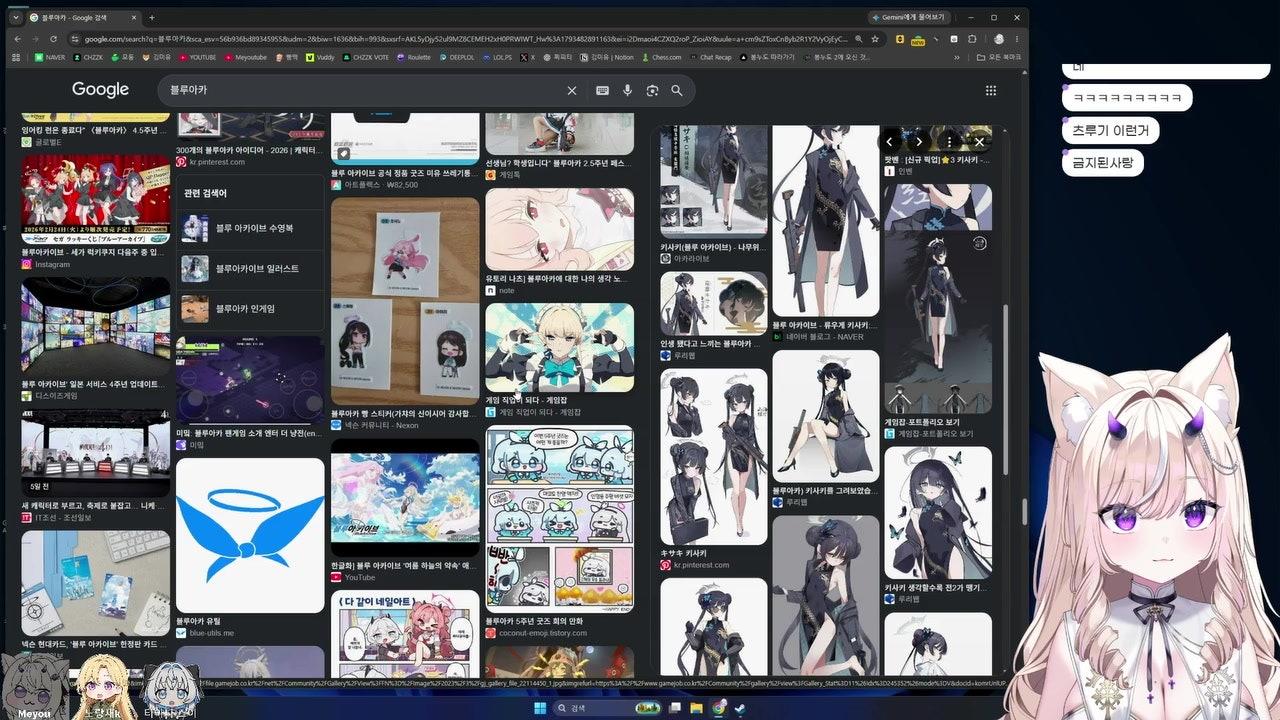1280x720 pixels.
Task: Go to the Google logo homepage
Action: pos(100,90)
